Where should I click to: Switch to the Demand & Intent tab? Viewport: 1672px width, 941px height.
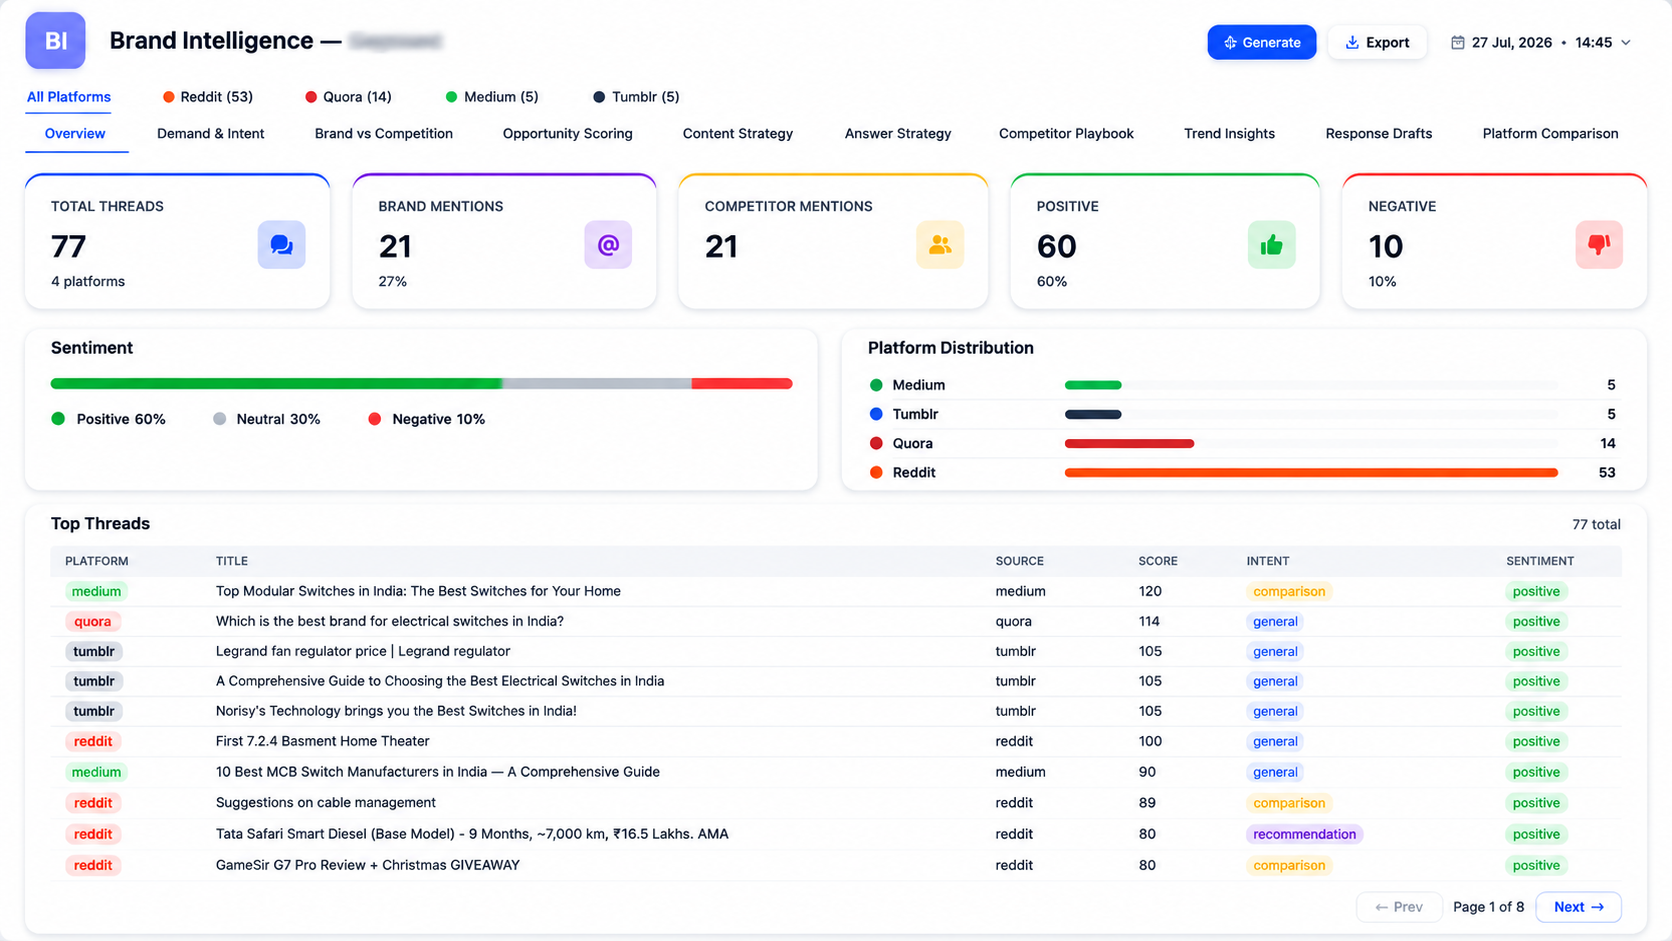210,133
